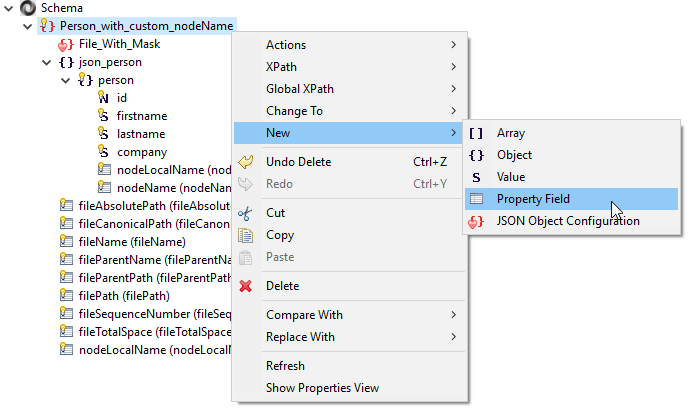The image size is (694, 416).
Task: Choose Show Properties View
Action: 322,388
